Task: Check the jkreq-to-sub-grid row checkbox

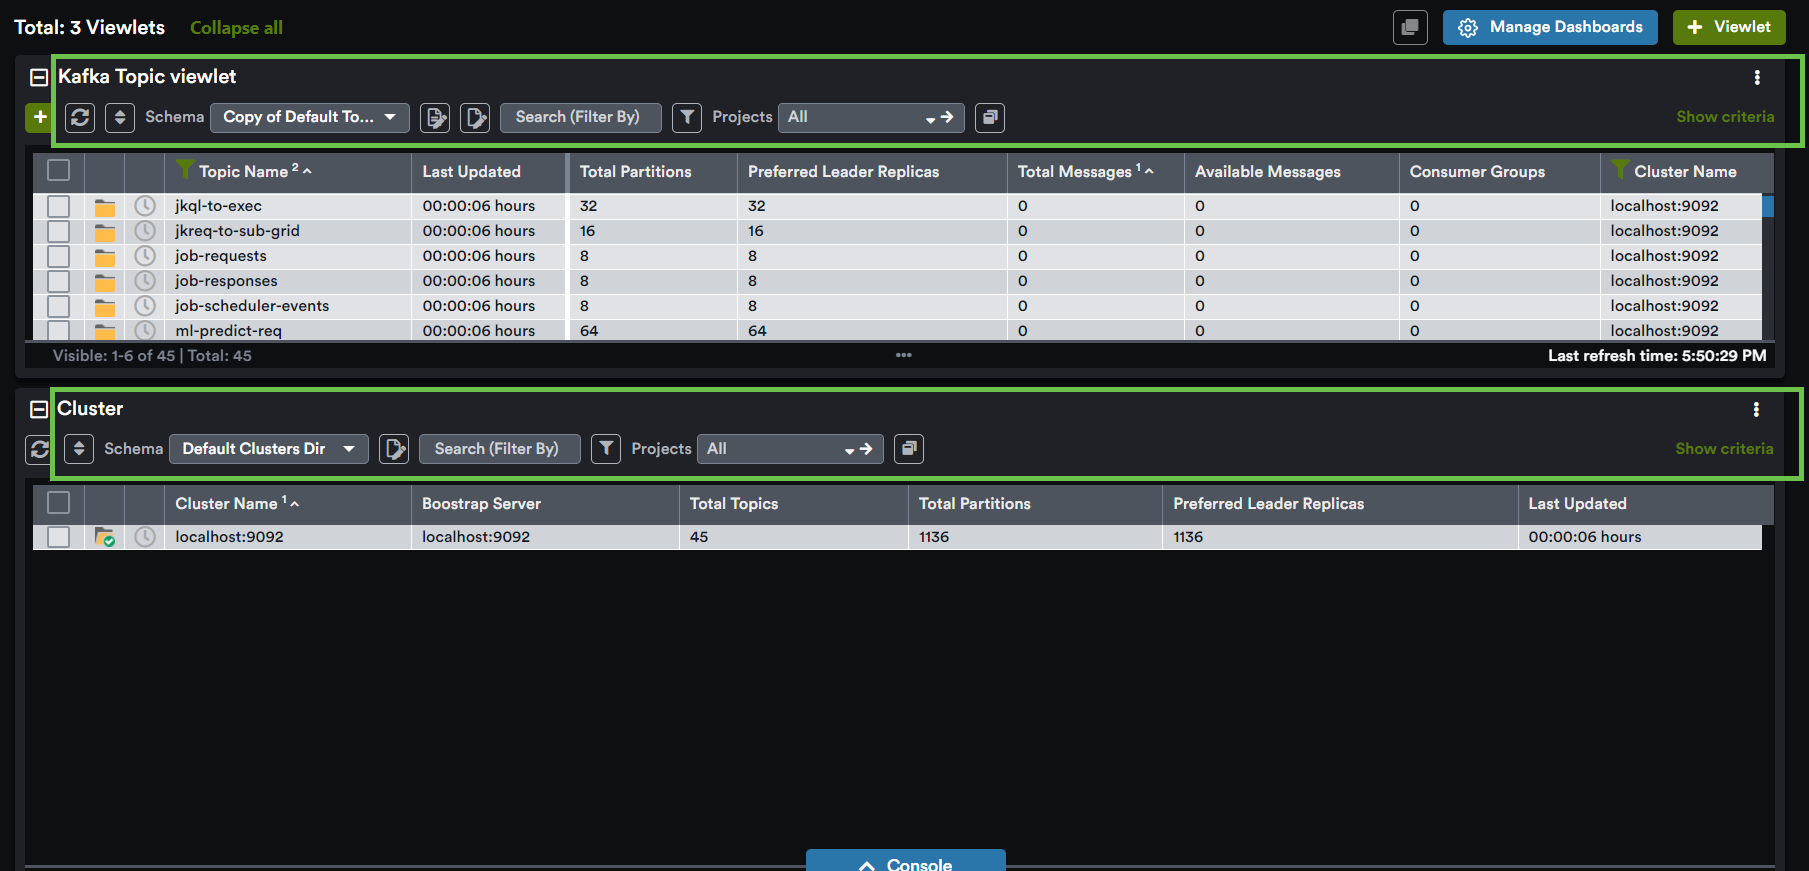Action: click(x=59, y=231)
